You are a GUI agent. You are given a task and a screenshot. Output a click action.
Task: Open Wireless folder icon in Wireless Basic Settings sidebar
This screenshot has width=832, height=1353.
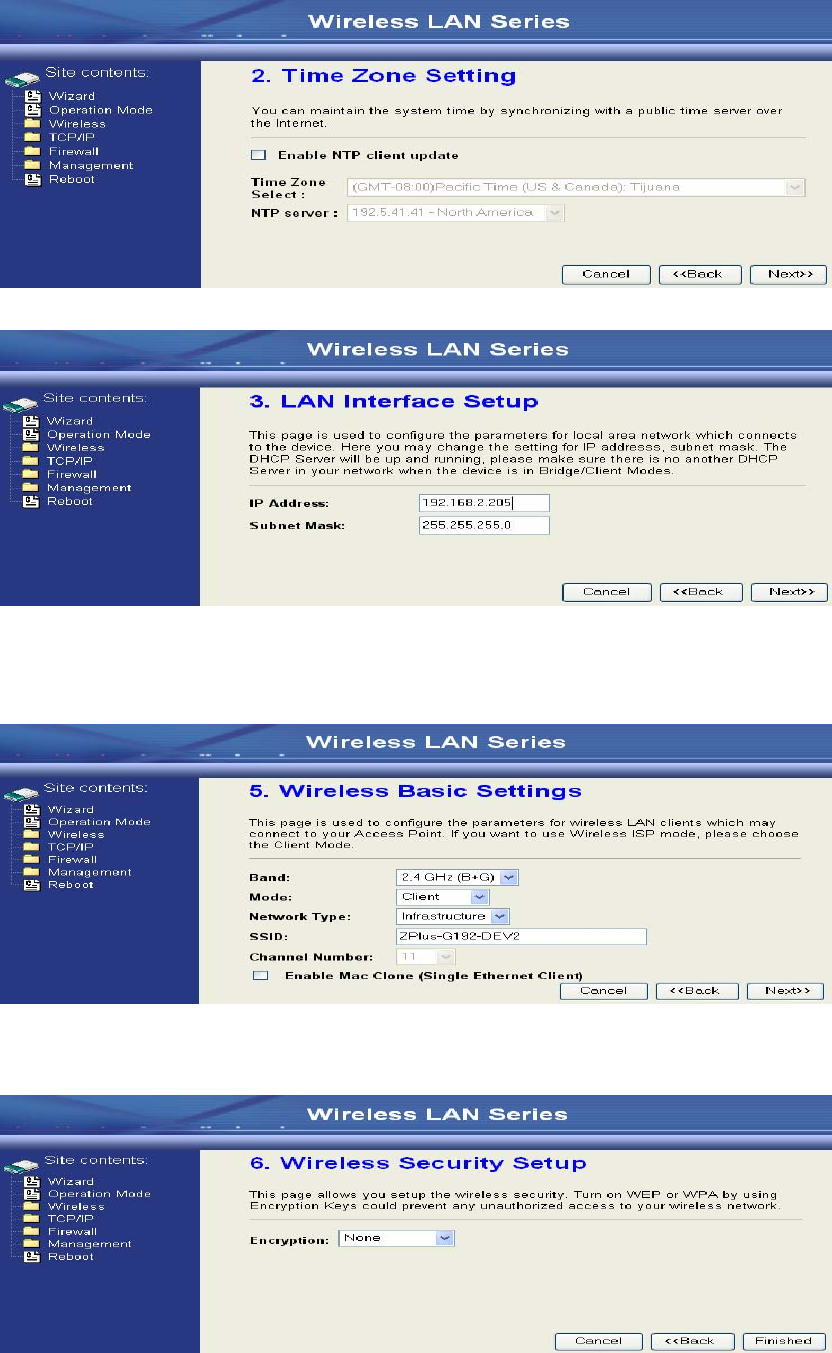point(32,834)
